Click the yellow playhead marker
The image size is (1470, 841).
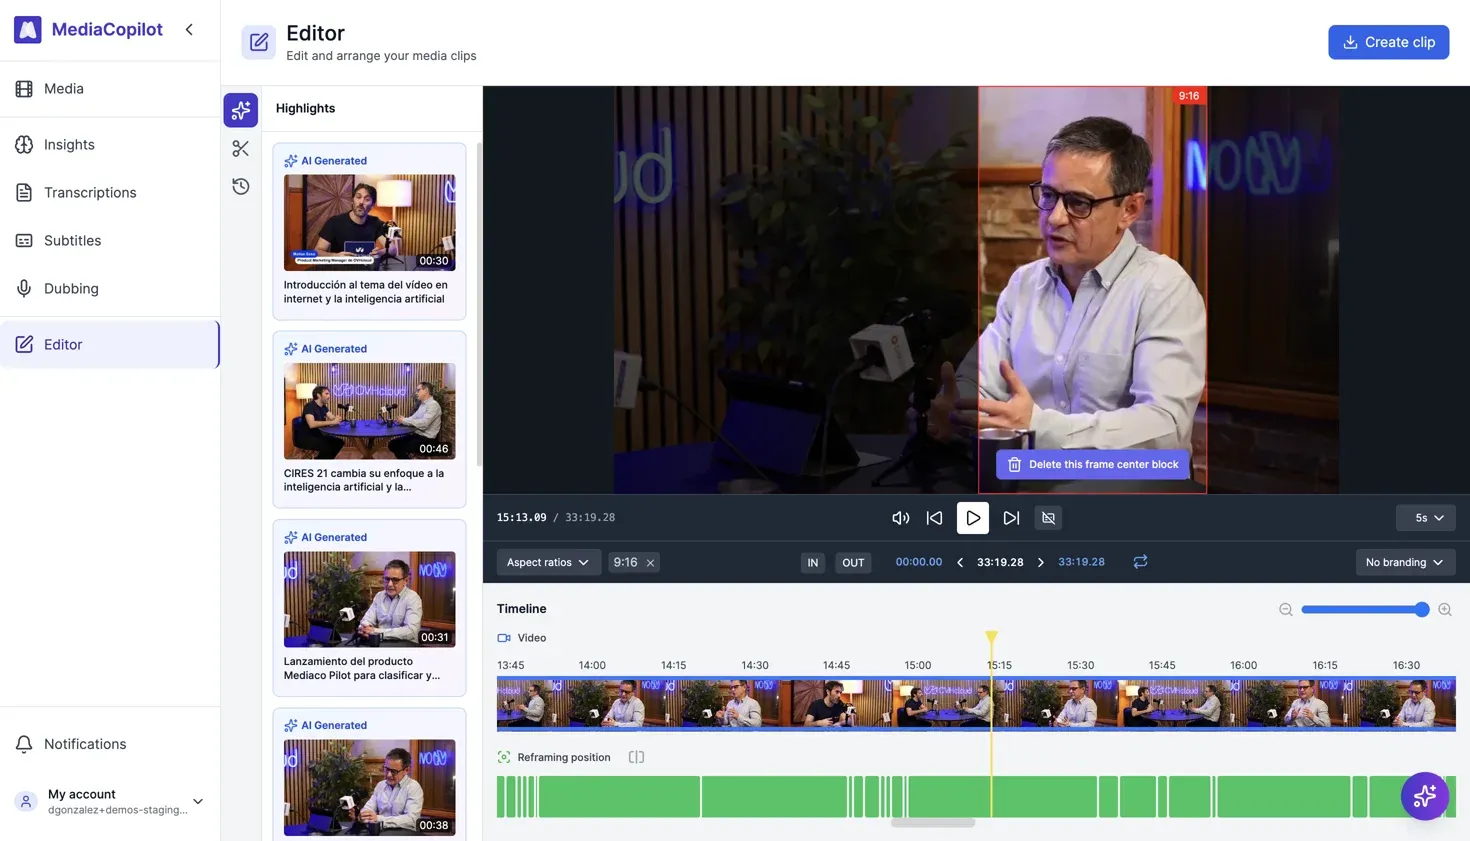[991, 637]
